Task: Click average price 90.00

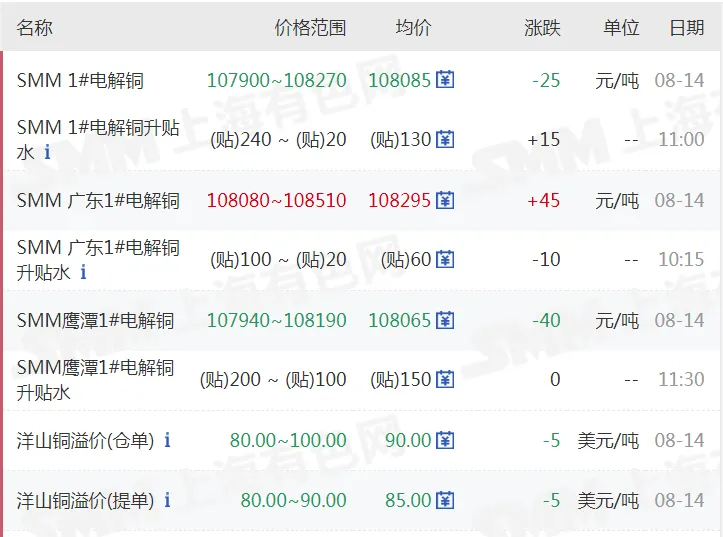Action: coord(408,440)
